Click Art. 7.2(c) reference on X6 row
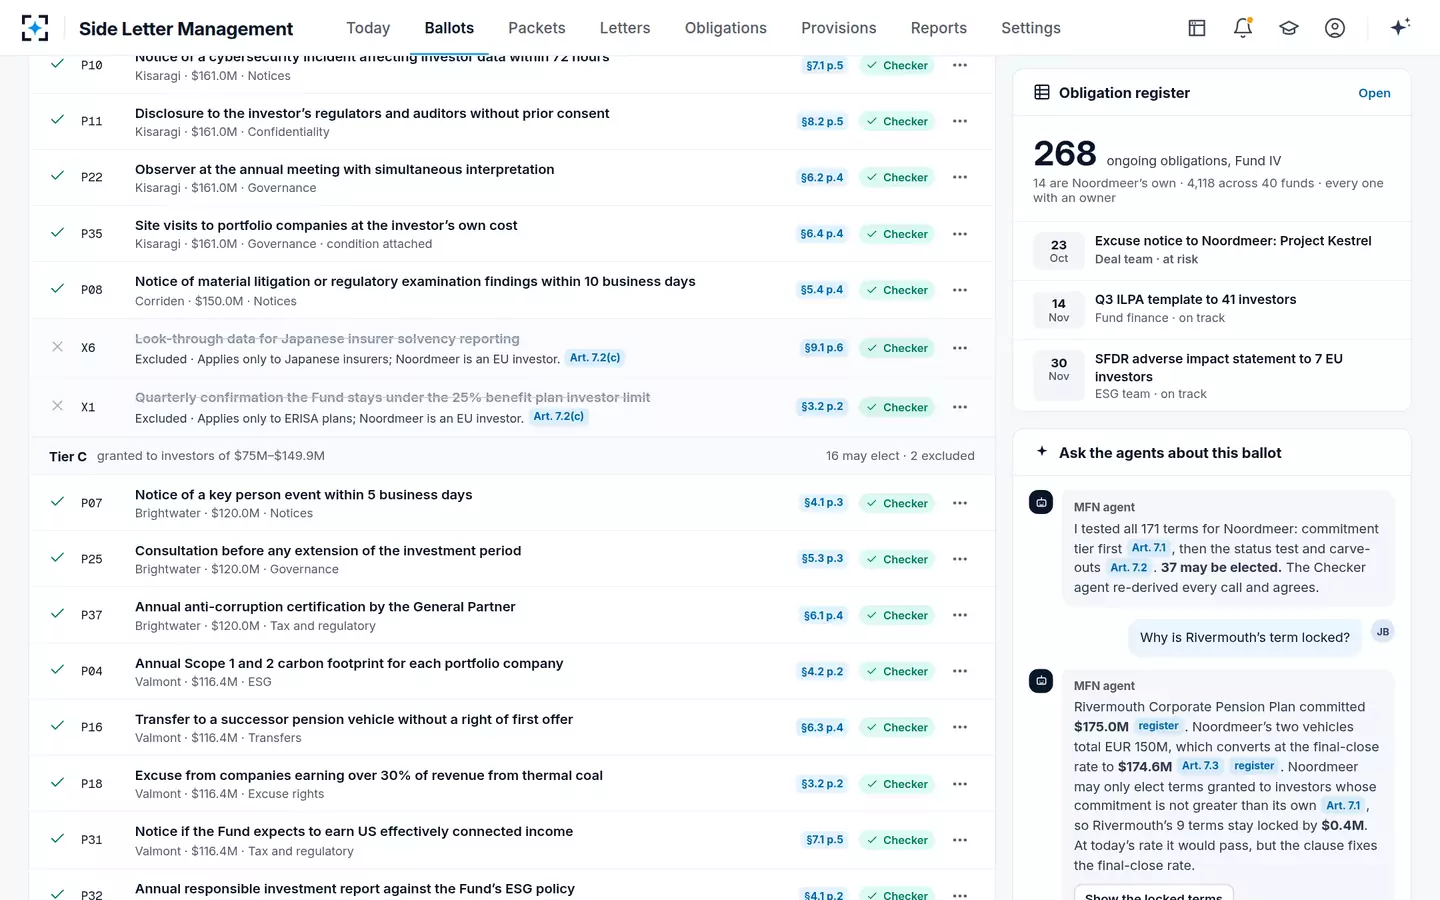 [595, 357]
